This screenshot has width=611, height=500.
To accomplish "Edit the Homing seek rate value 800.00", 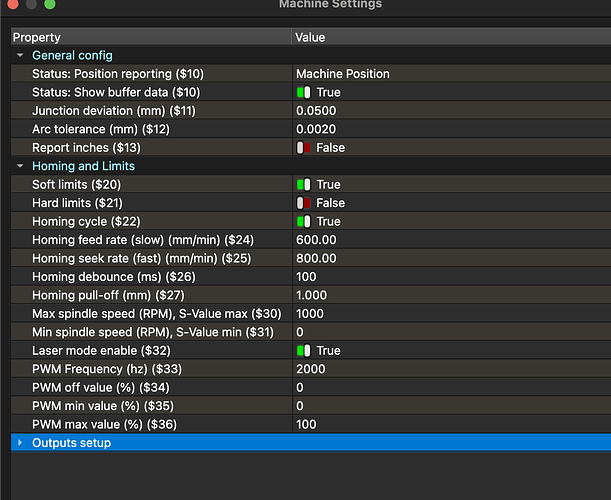I will (x=316, y=258).
